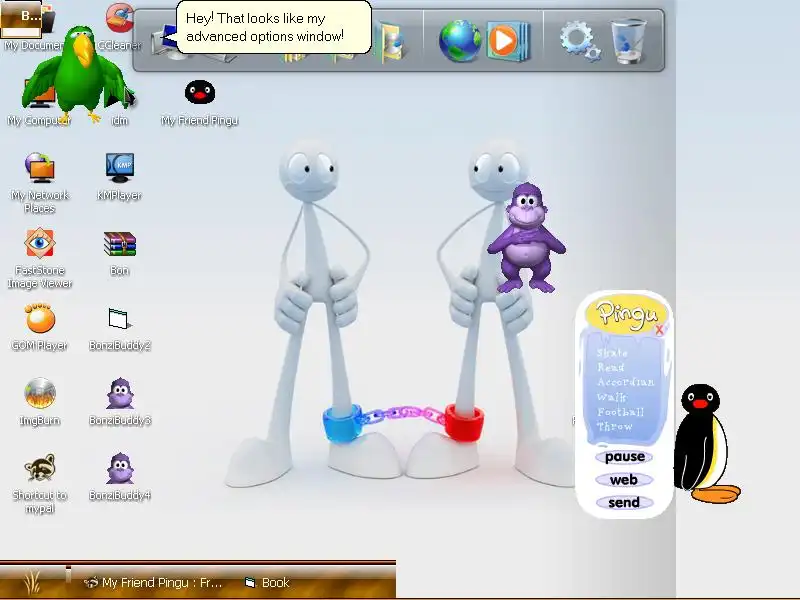The image size is (800, 600).
Task: Click the Pingu penguin character
Action: [x=706, y=443]
